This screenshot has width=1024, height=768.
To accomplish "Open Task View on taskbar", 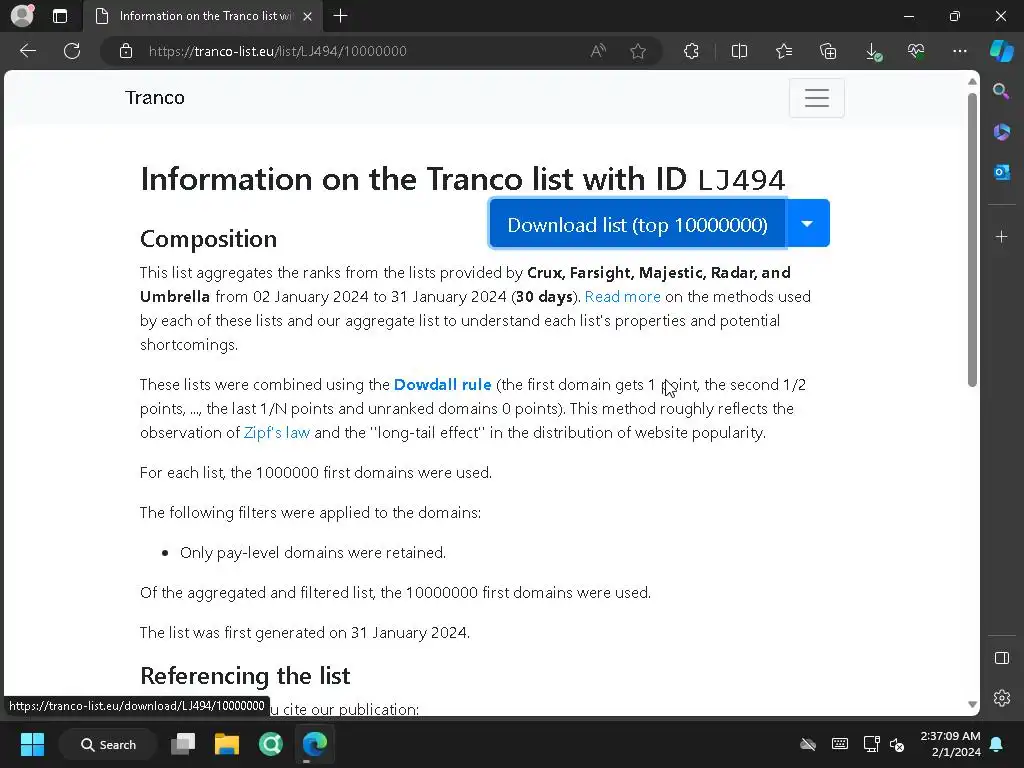I will (183, 744).
